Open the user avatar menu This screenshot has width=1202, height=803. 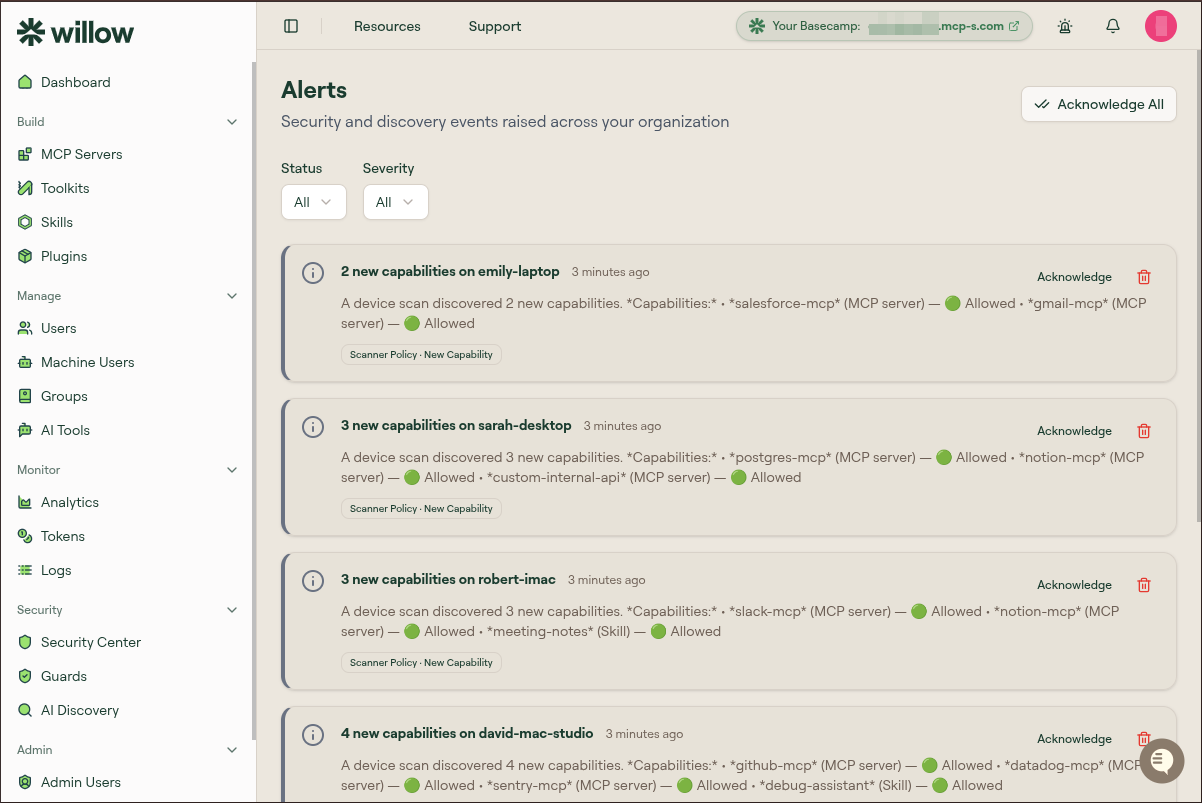[x=1161, y=26]
